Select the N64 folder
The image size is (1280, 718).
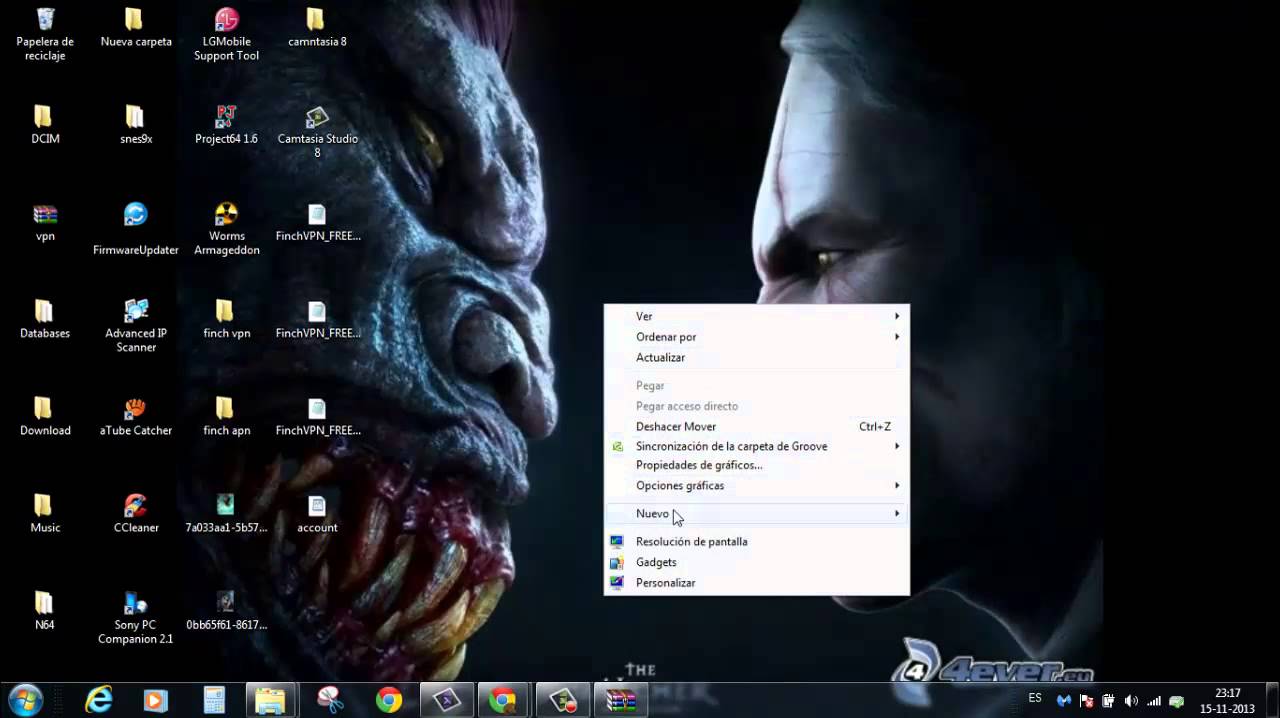tap(45, 609)
